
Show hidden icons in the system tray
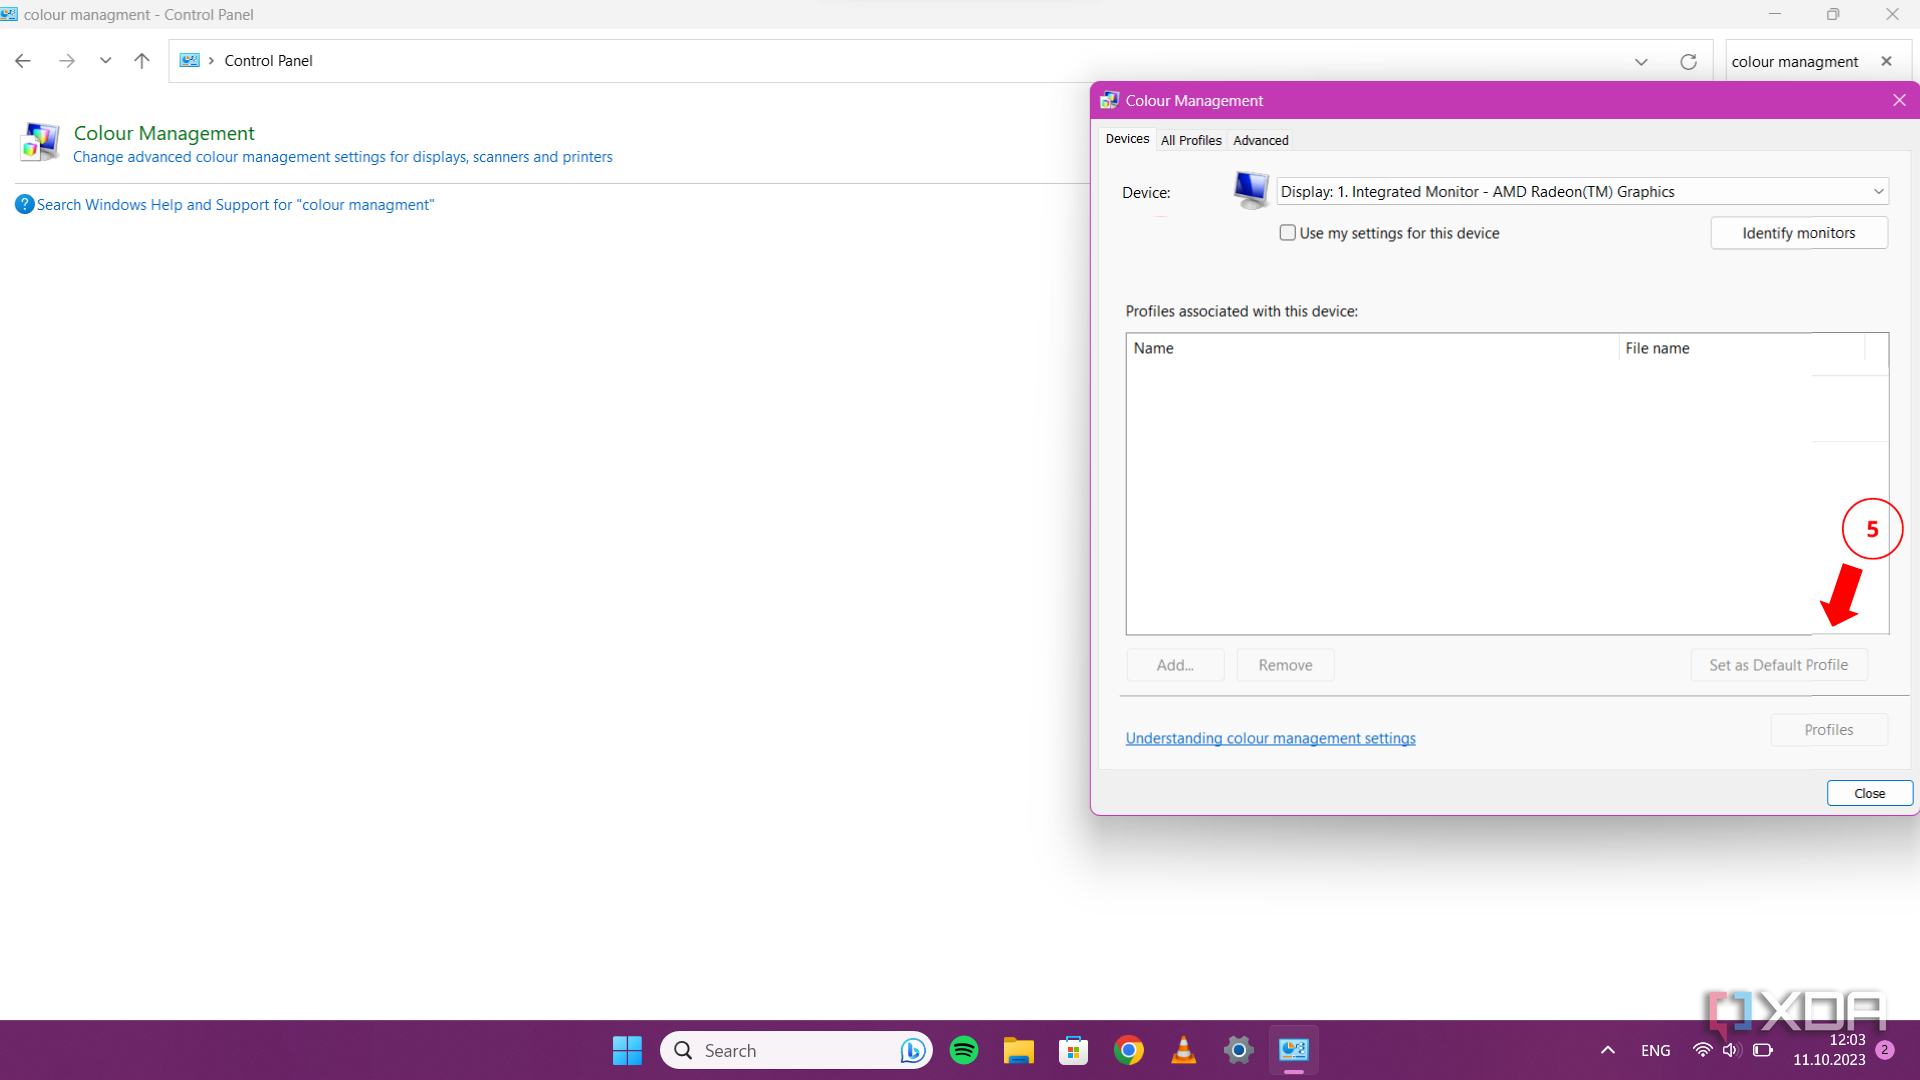[x=1607, y=1050]
